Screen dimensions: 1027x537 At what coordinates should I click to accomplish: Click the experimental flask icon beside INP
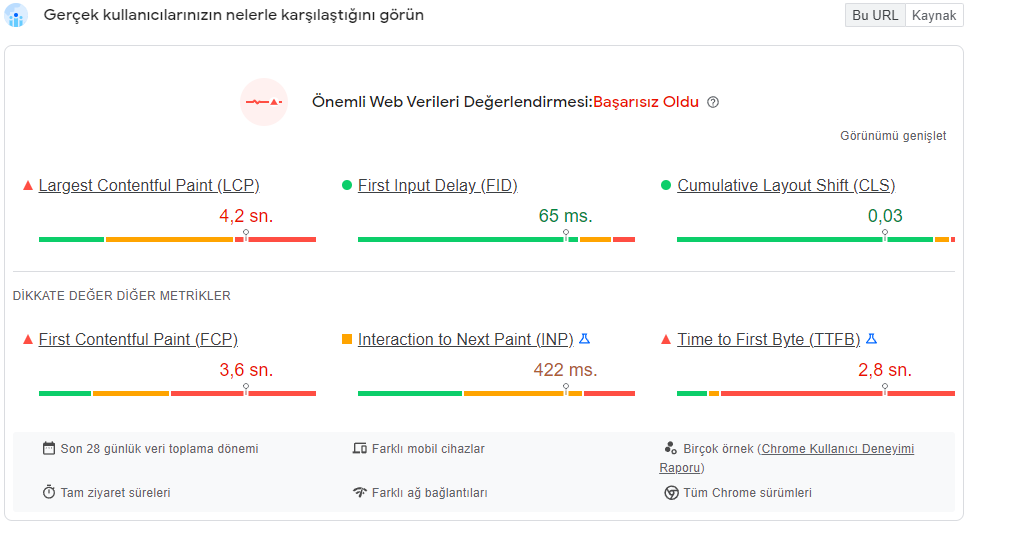[585, 339]
